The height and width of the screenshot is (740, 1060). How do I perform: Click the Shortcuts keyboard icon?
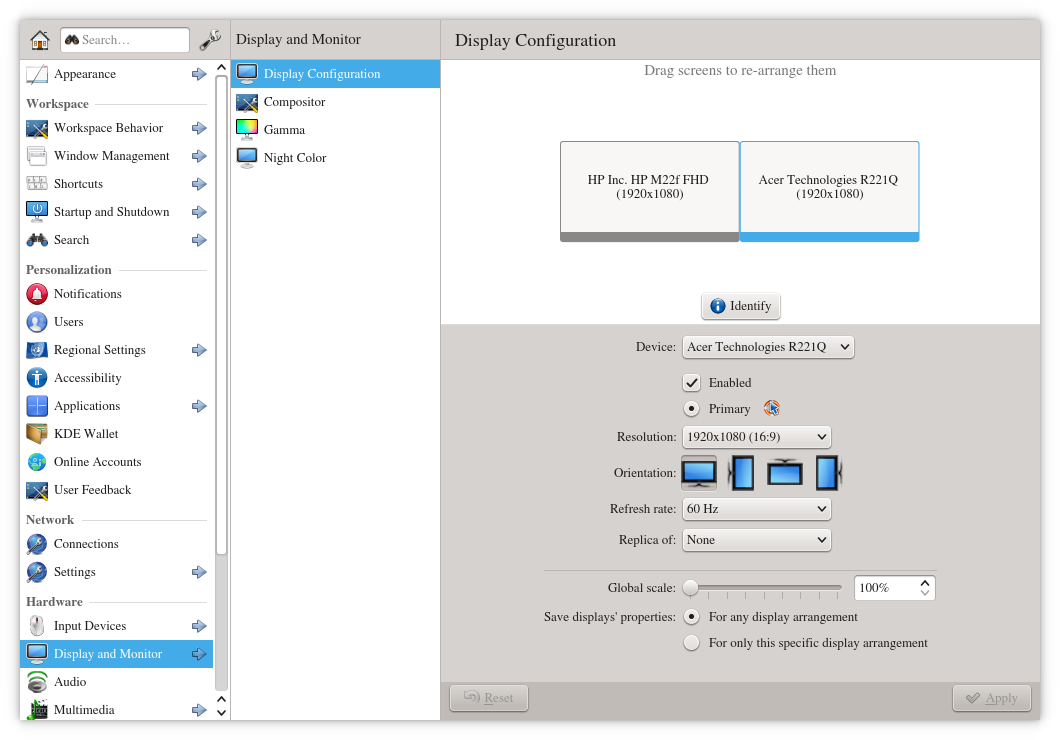tap(37, 184)
